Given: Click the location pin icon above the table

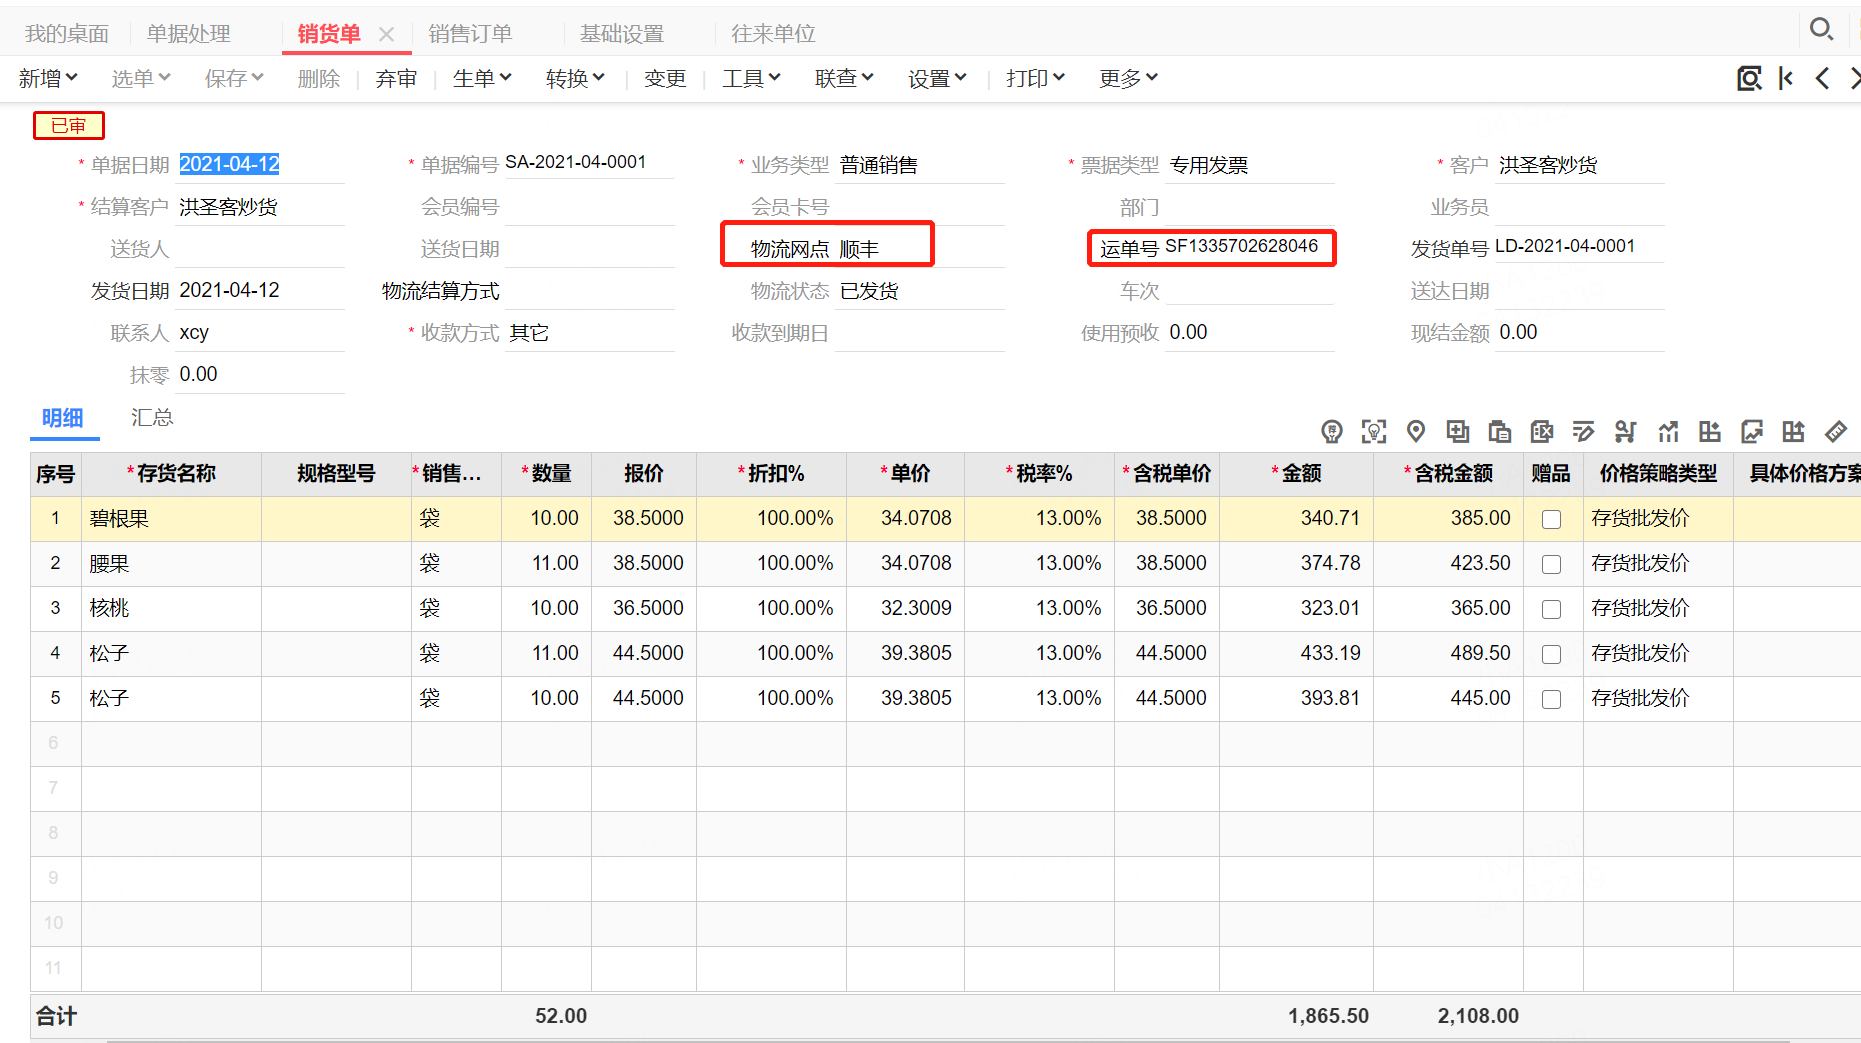Looking at the screenshot, I should [x=1415, y=431].
